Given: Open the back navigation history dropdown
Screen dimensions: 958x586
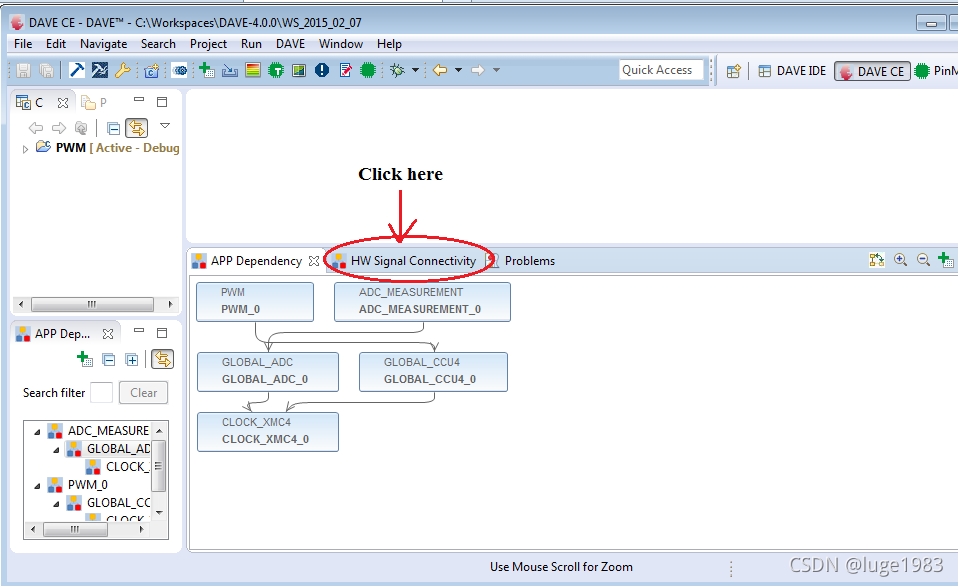Looking at the screenshot, I should [x=458, y=70].
